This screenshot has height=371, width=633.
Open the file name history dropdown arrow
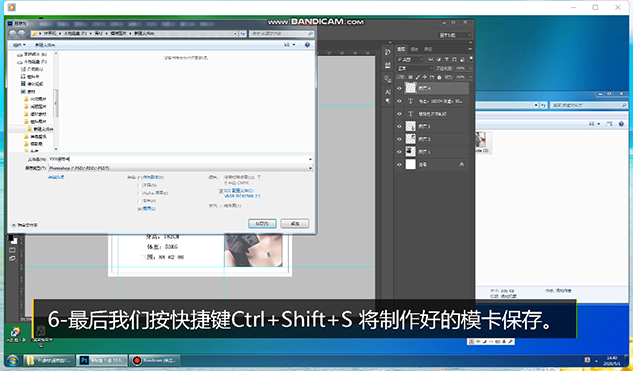310,159
